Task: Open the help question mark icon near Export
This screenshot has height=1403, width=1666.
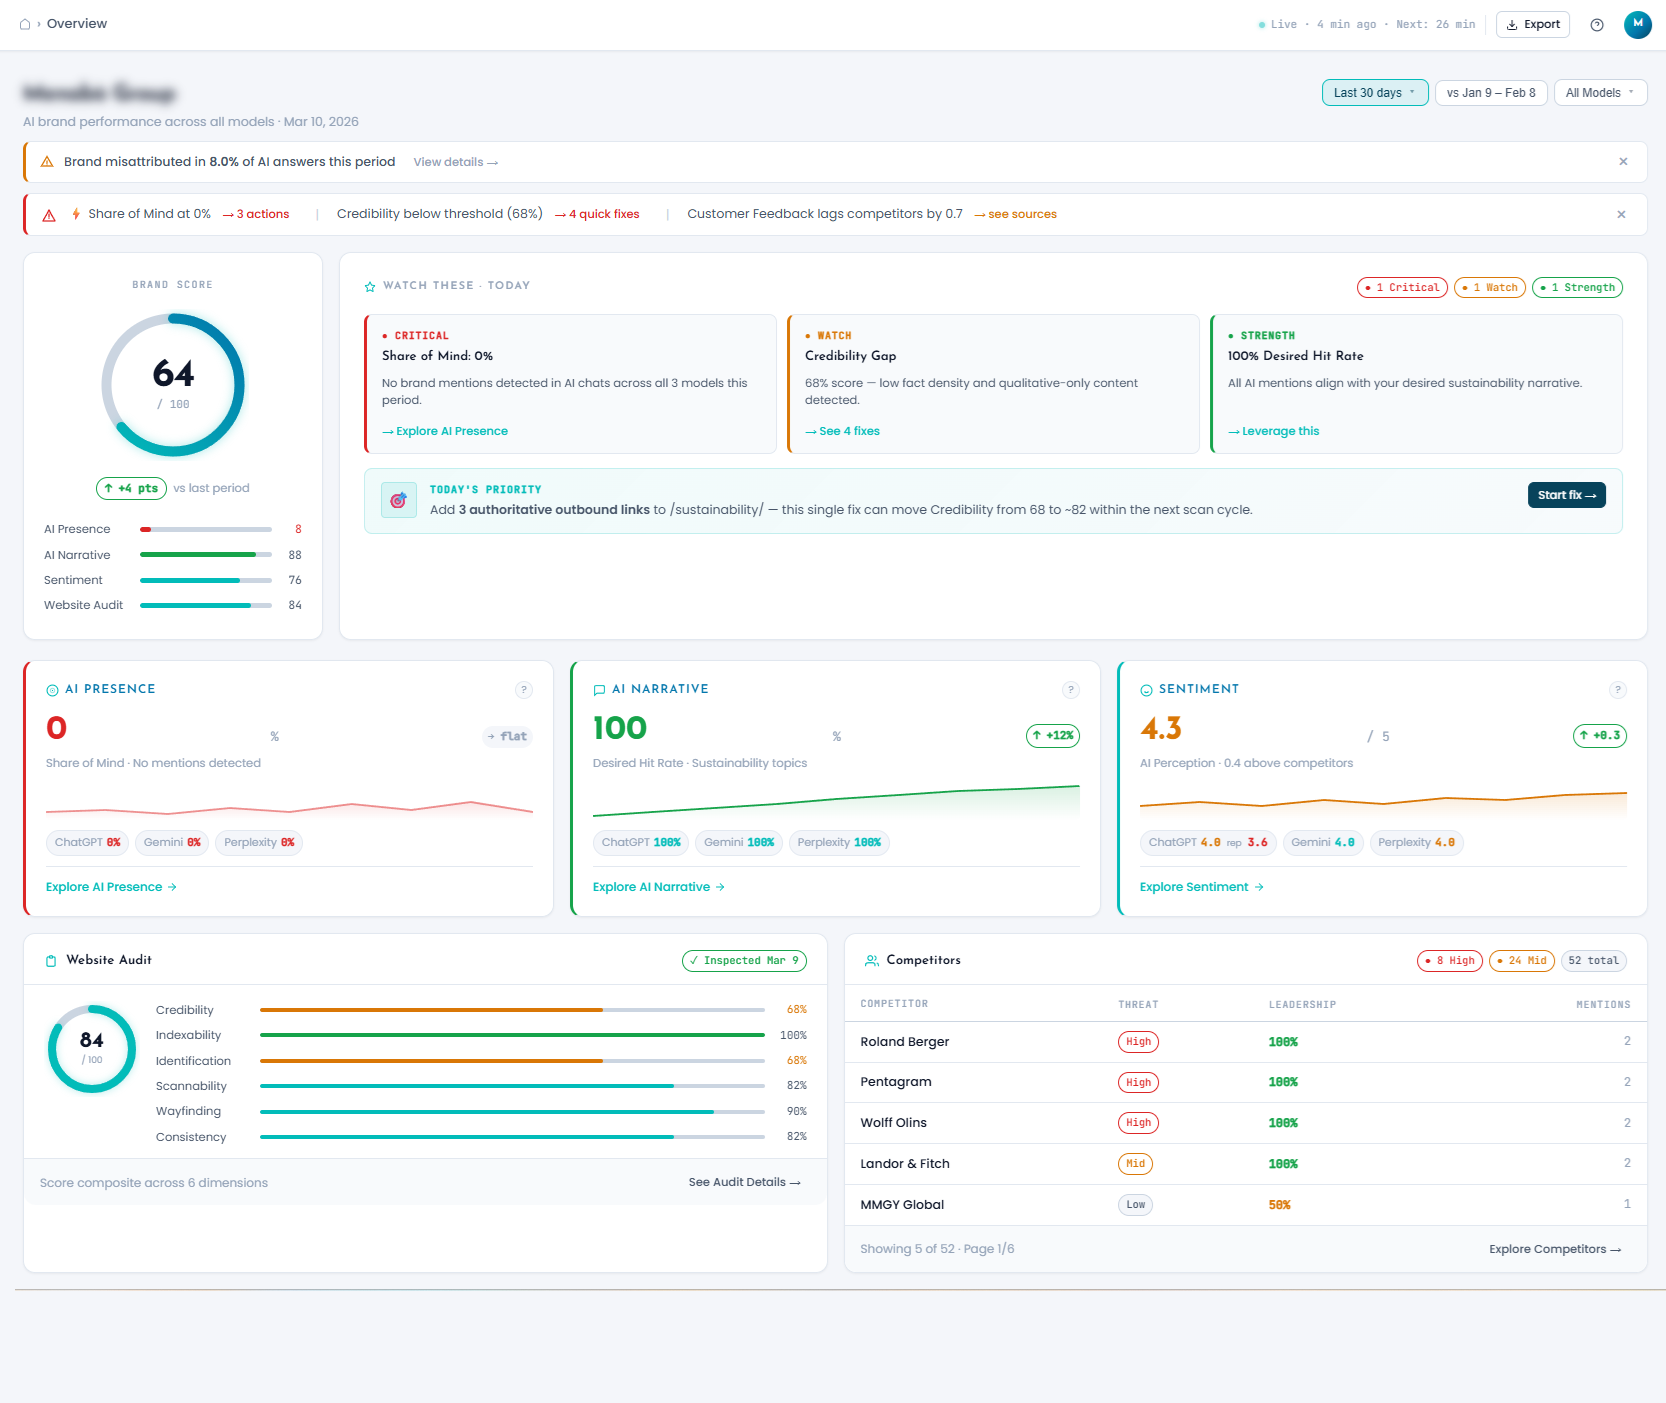Action: point(1596,24)
